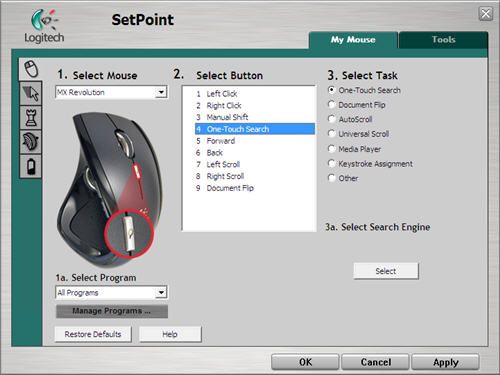The width and height of the screenshot is (500, 375).
Task: Switch to the My Mouse tab
Action: [x=353, y=40]
